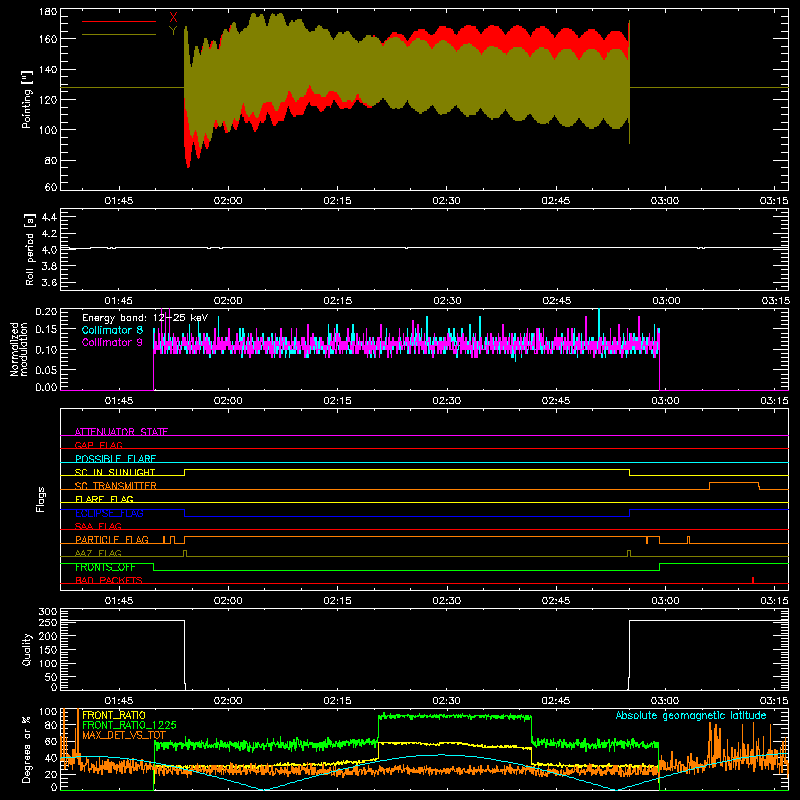
Task: Click the 180 tick on pointing axis
Action: tap(48, 12)
